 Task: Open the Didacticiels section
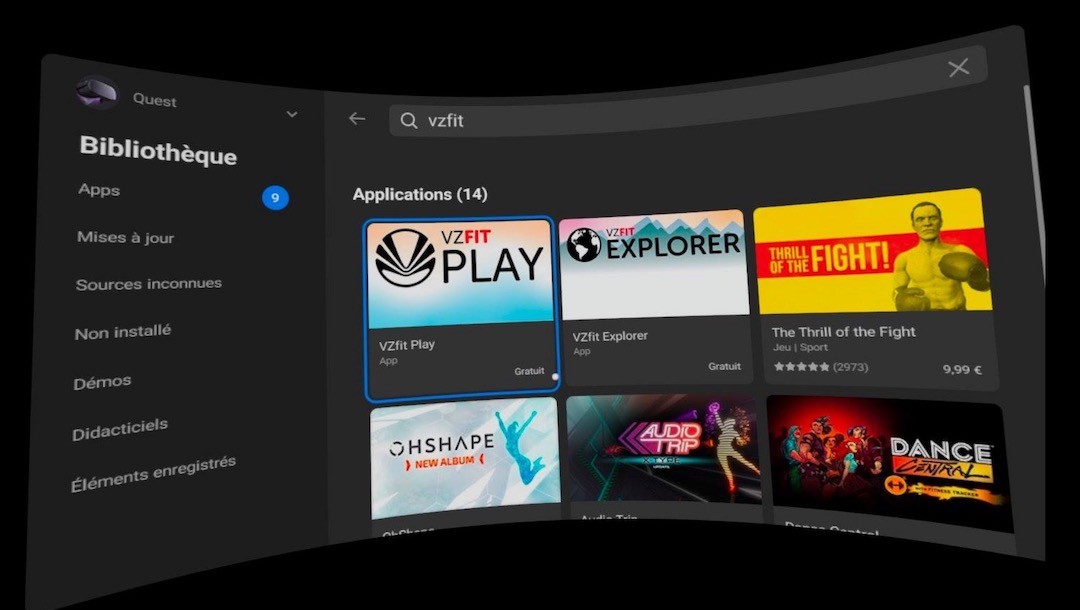tap(120, 429)
